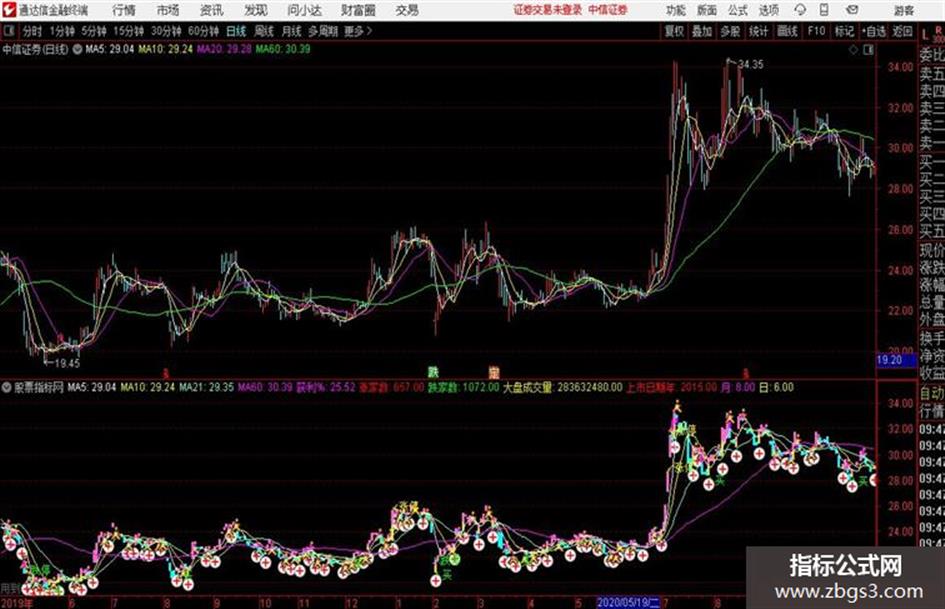Click the 叠加 overlay toolbar button
The height and width of the screenshot is (609, 945).
(x=702, y=31)
